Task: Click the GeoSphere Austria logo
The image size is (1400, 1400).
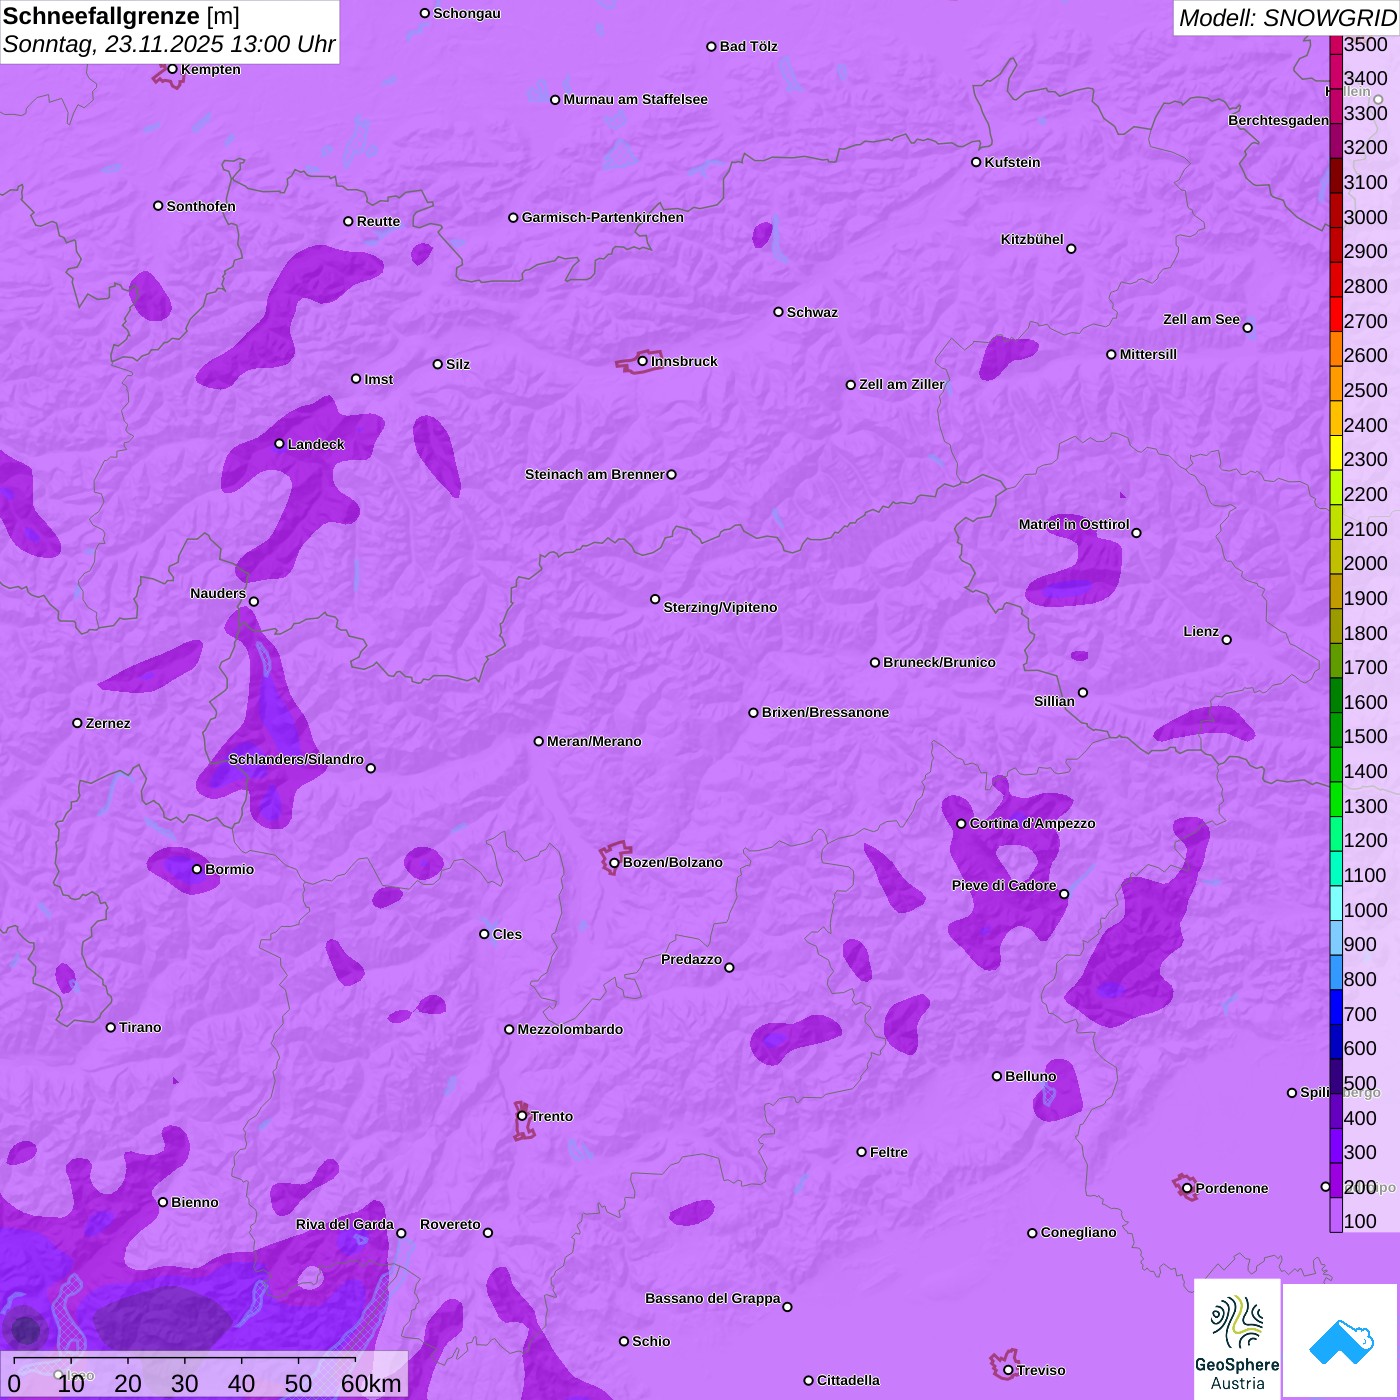Action: click(x=1237, y=1338)
